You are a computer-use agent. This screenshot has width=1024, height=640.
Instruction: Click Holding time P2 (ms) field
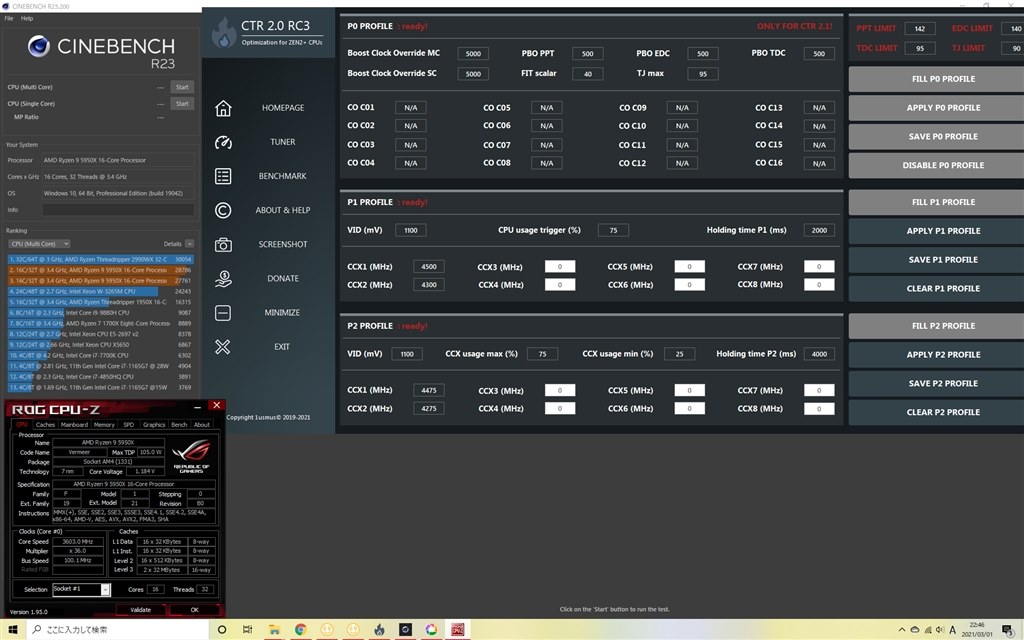tap(819, 354)
